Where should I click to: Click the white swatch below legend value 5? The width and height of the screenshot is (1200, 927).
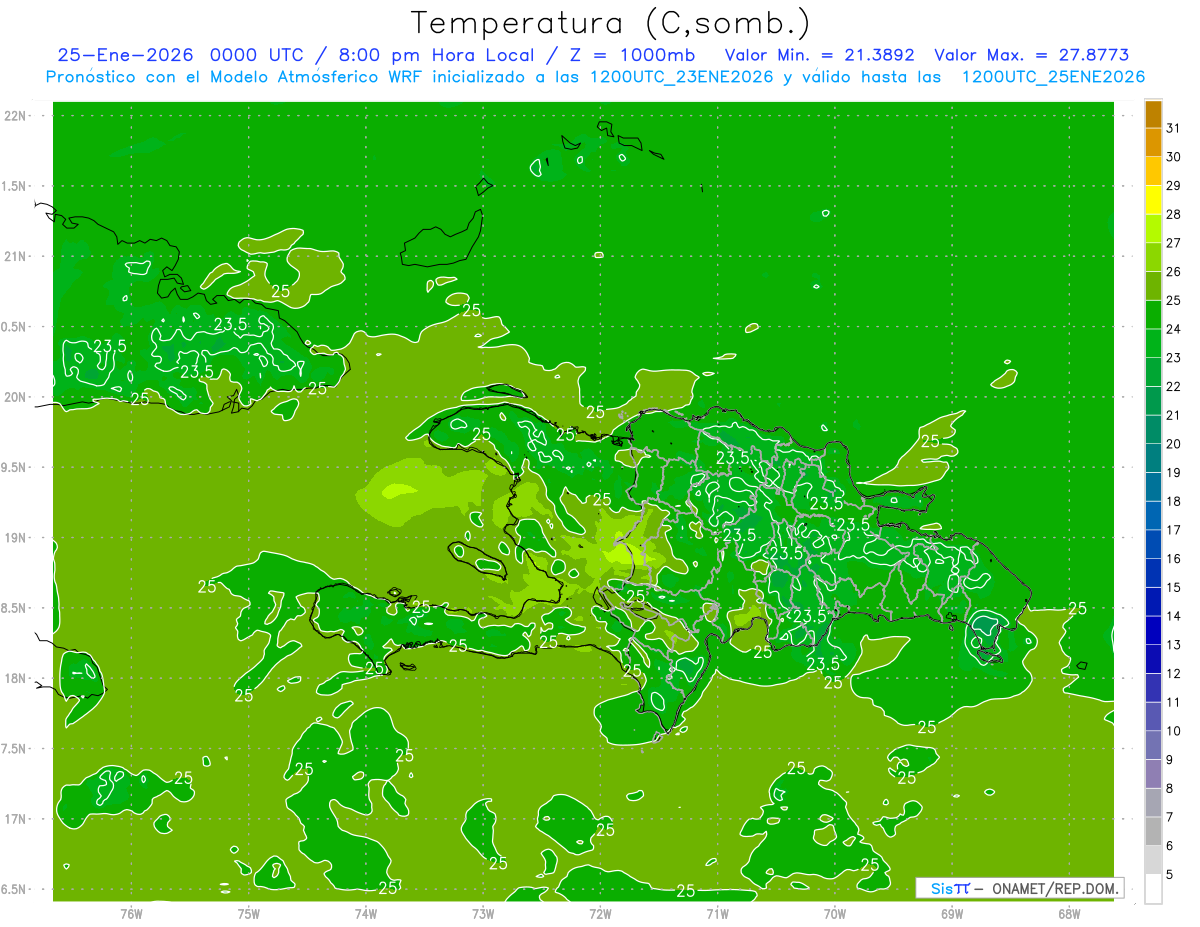(1153, 888)
